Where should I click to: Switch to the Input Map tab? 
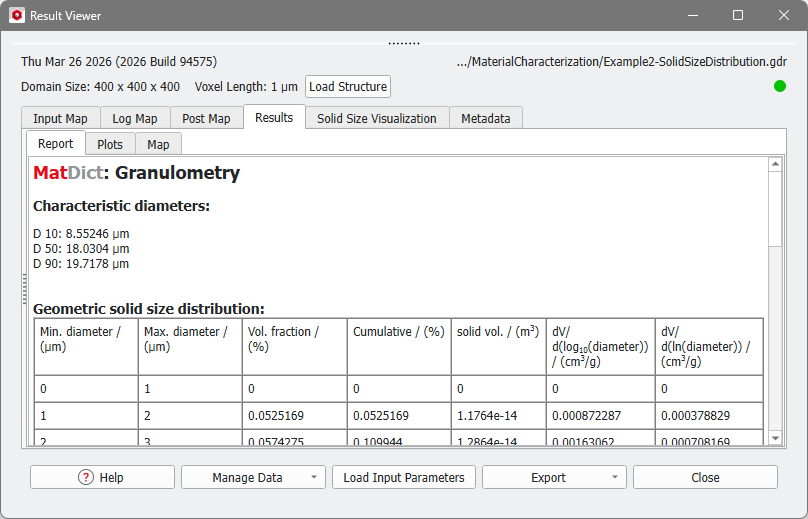pos(60,119)
